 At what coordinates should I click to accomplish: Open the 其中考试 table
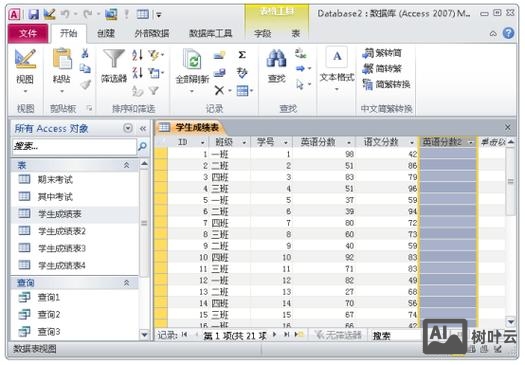point(55,197)
